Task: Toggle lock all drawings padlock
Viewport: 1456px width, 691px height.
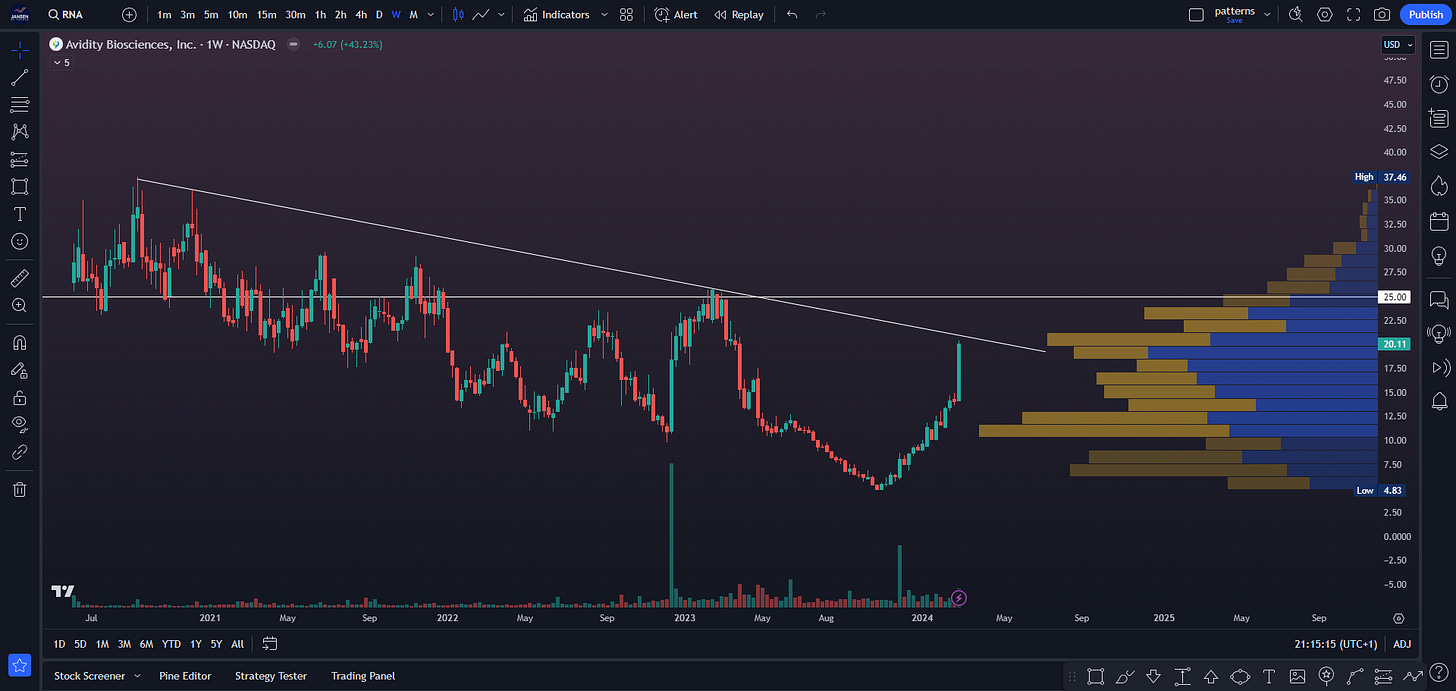Action: point(20,398)
